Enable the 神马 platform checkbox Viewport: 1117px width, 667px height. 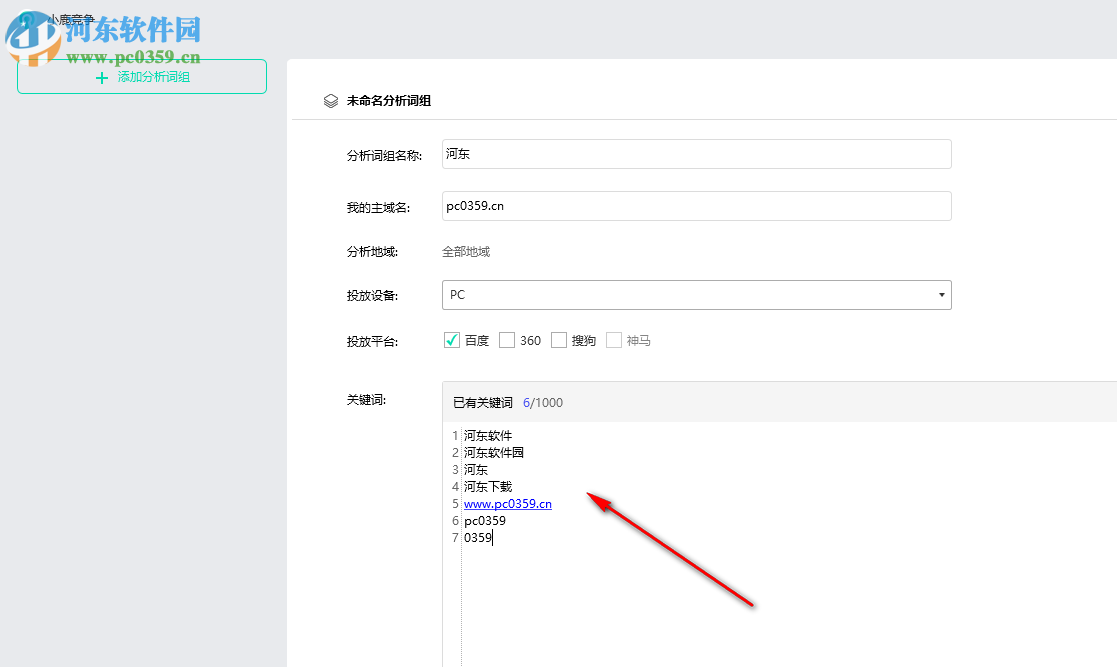tap(613, 340)
